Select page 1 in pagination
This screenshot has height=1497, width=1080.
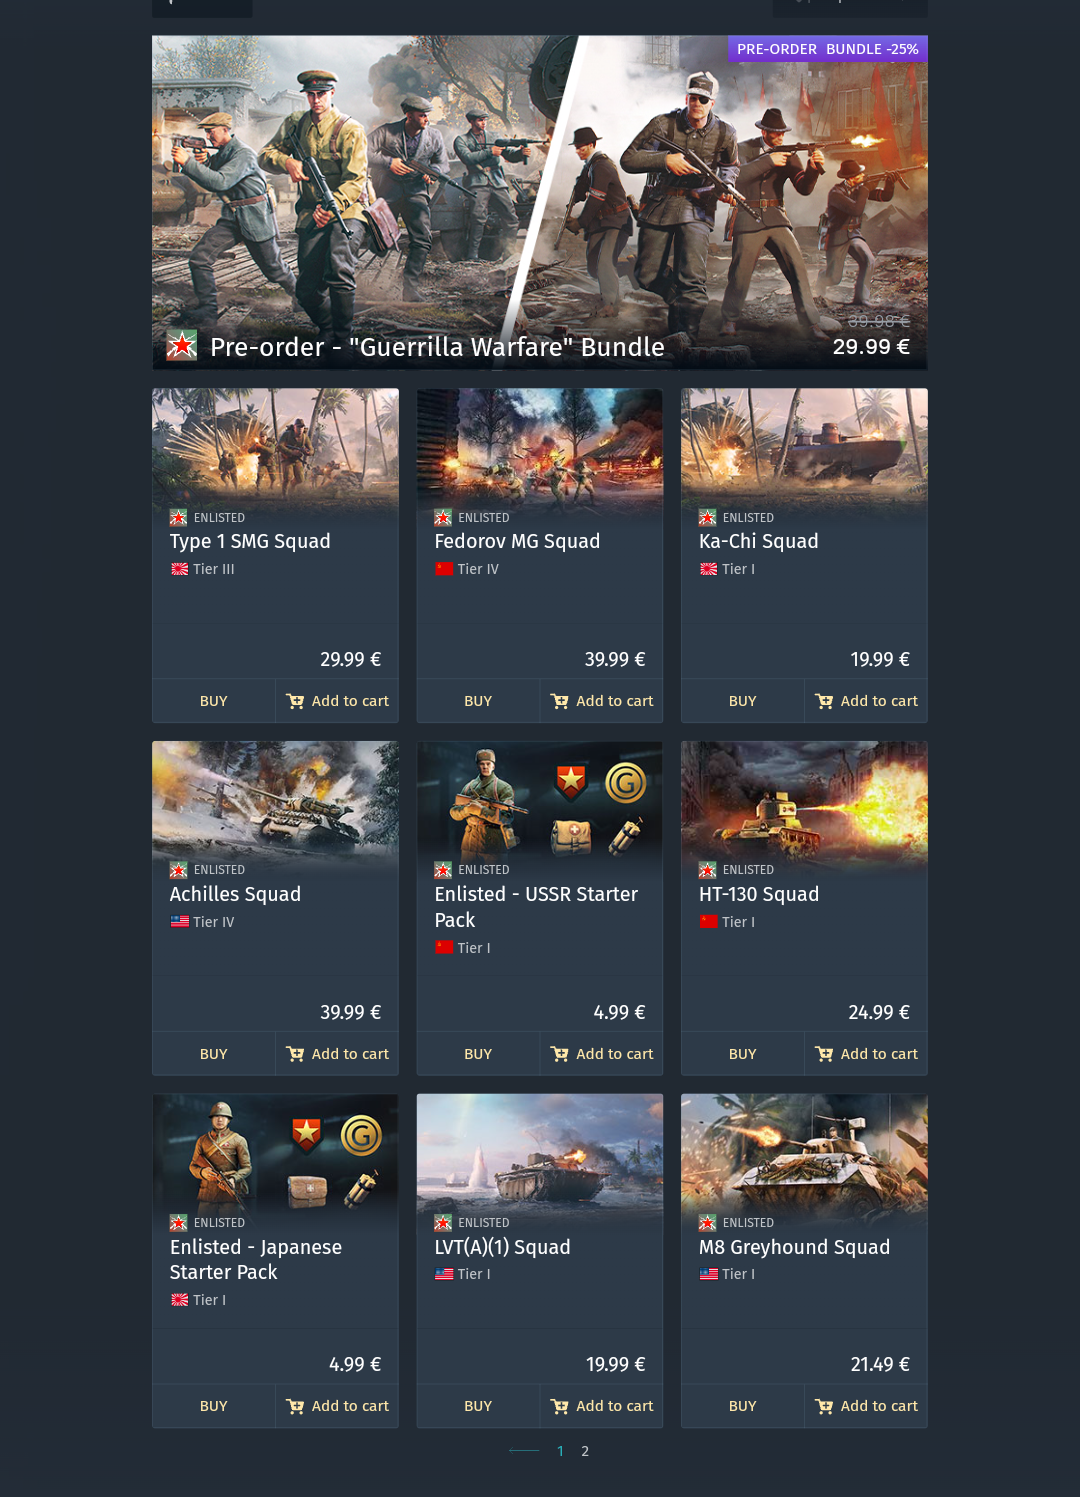560,1451
